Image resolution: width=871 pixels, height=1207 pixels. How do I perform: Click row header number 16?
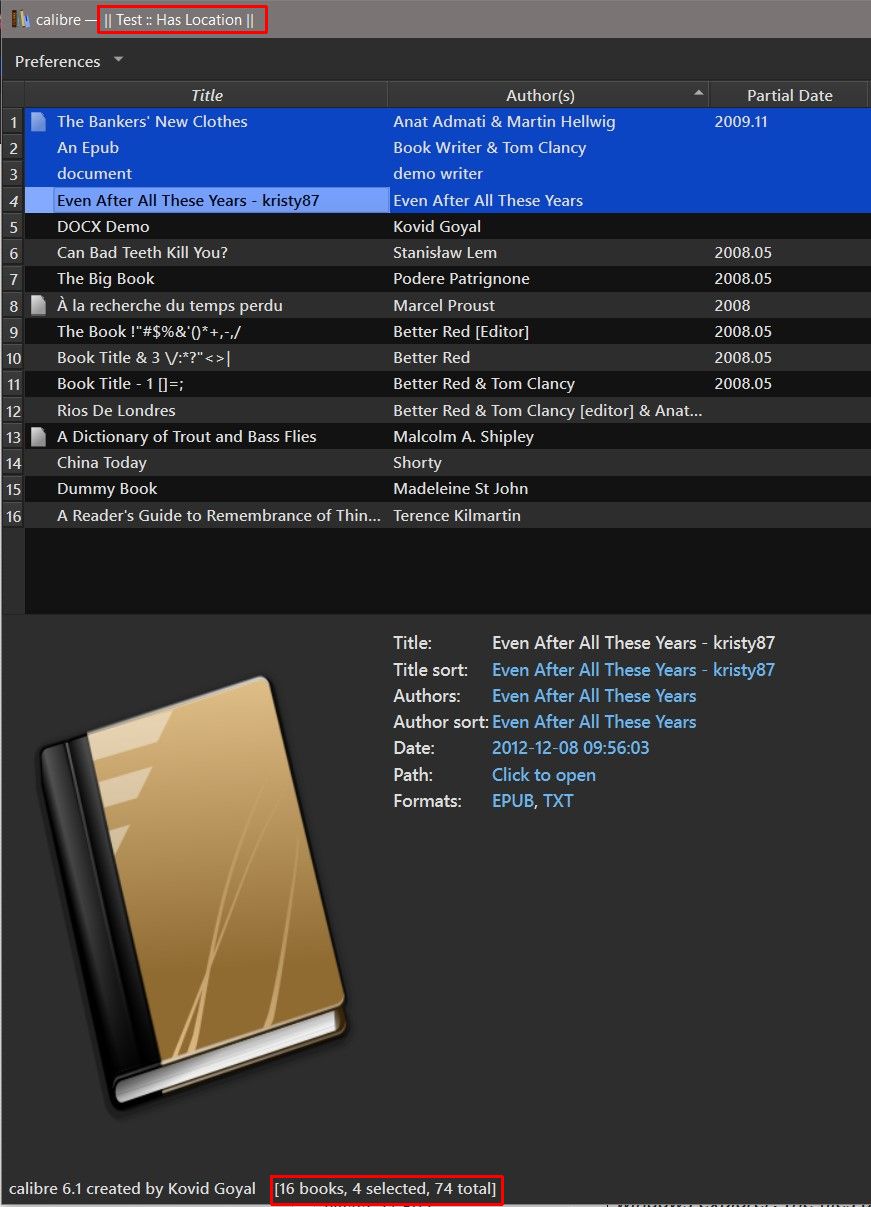tap(13, 516)
